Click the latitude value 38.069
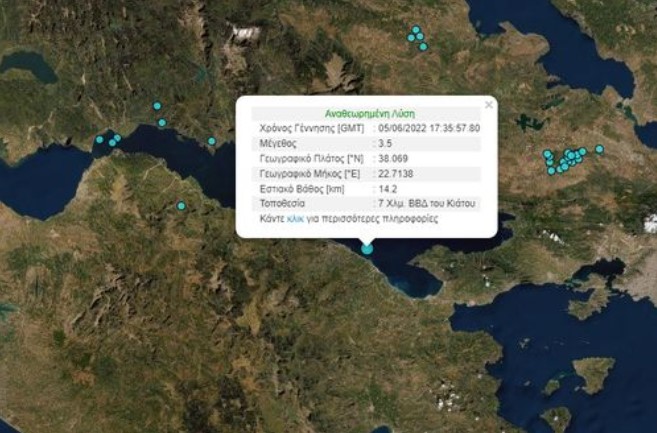Screen dimensions: 657x433 (x=391, y=158)
